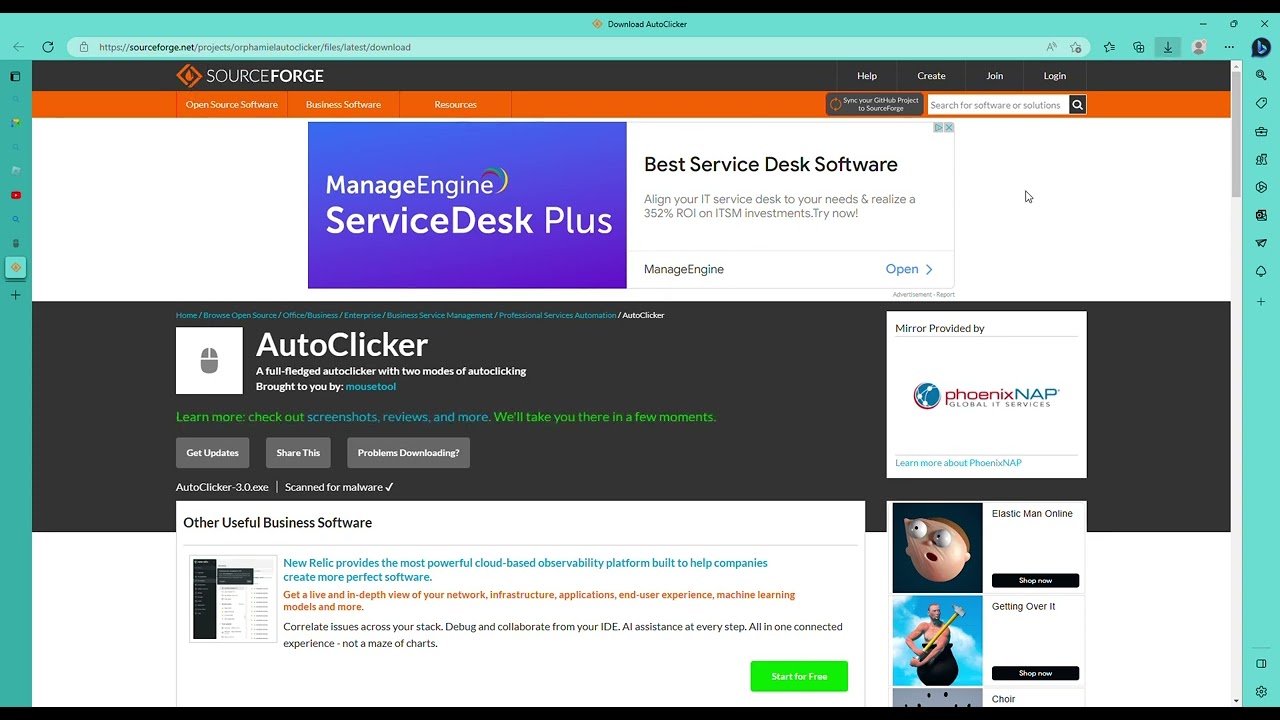Screen dimensions: 1280x720
Task: Click New Relic observability platform headline link
Action: coord(525,570)
